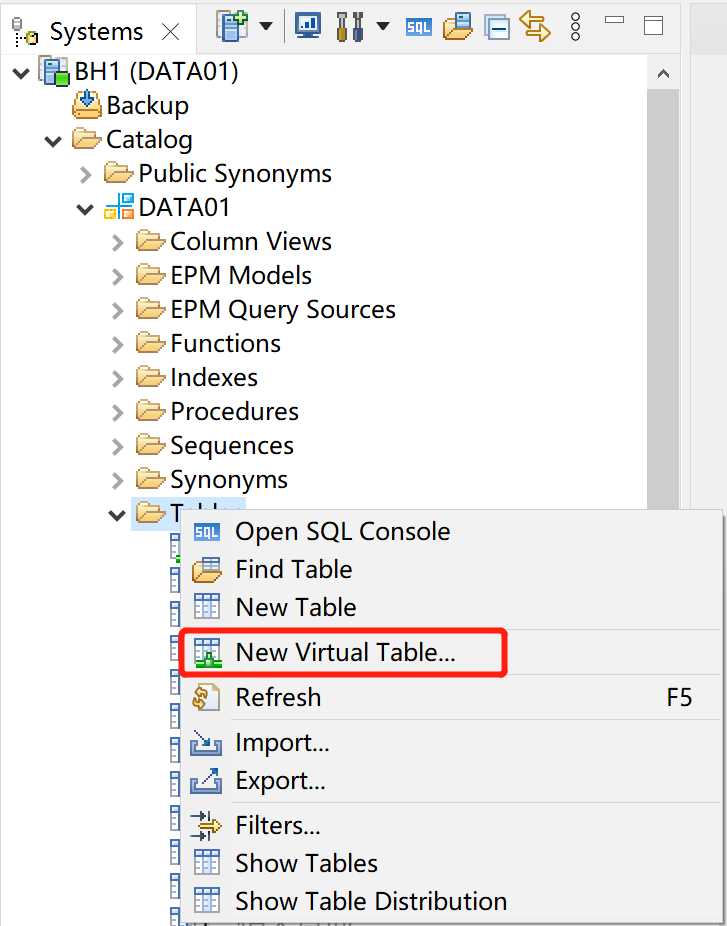
Task: Open dropdown arrow beside Add System icon
Action: pos(266,25)
